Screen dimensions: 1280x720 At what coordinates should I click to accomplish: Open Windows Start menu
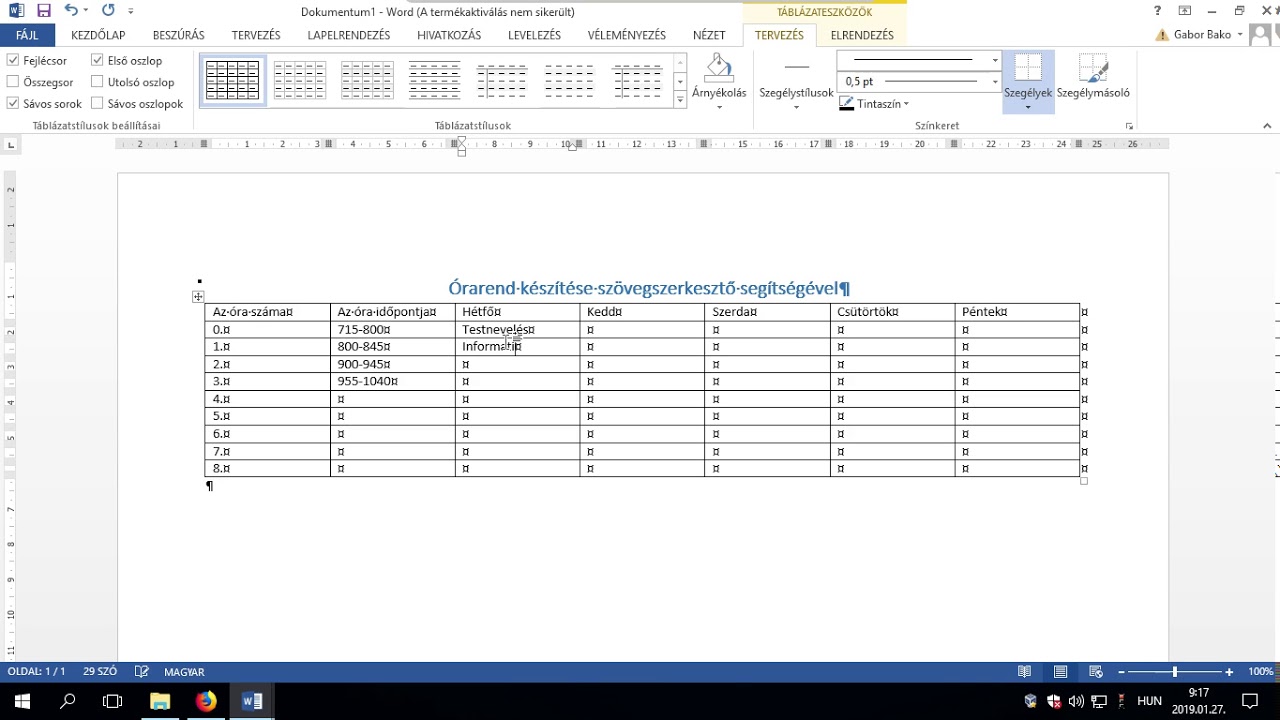pos(22,701)
